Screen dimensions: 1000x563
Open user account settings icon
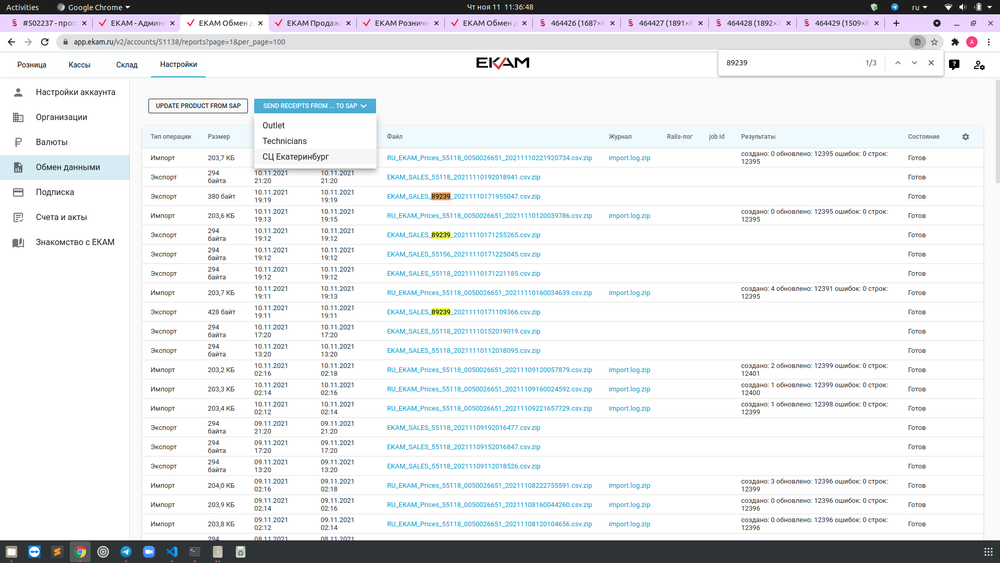979,64
